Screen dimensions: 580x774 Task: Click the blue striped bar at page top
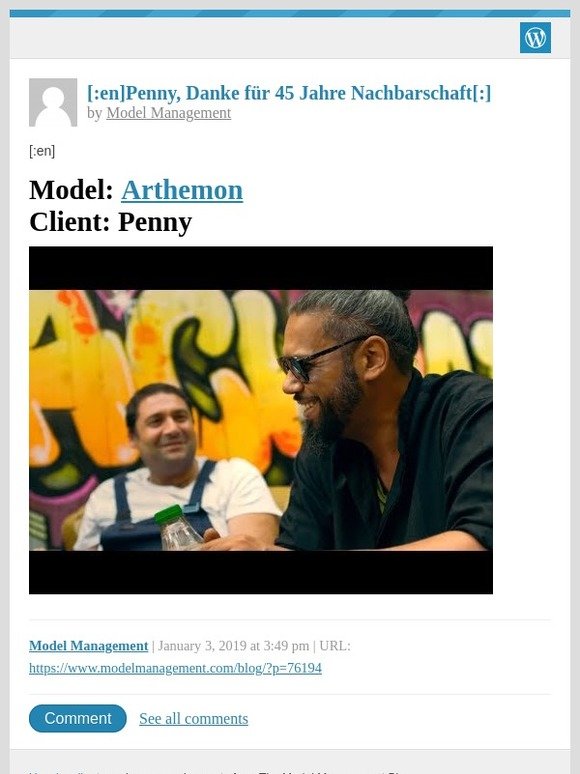(x=290, y=13)
